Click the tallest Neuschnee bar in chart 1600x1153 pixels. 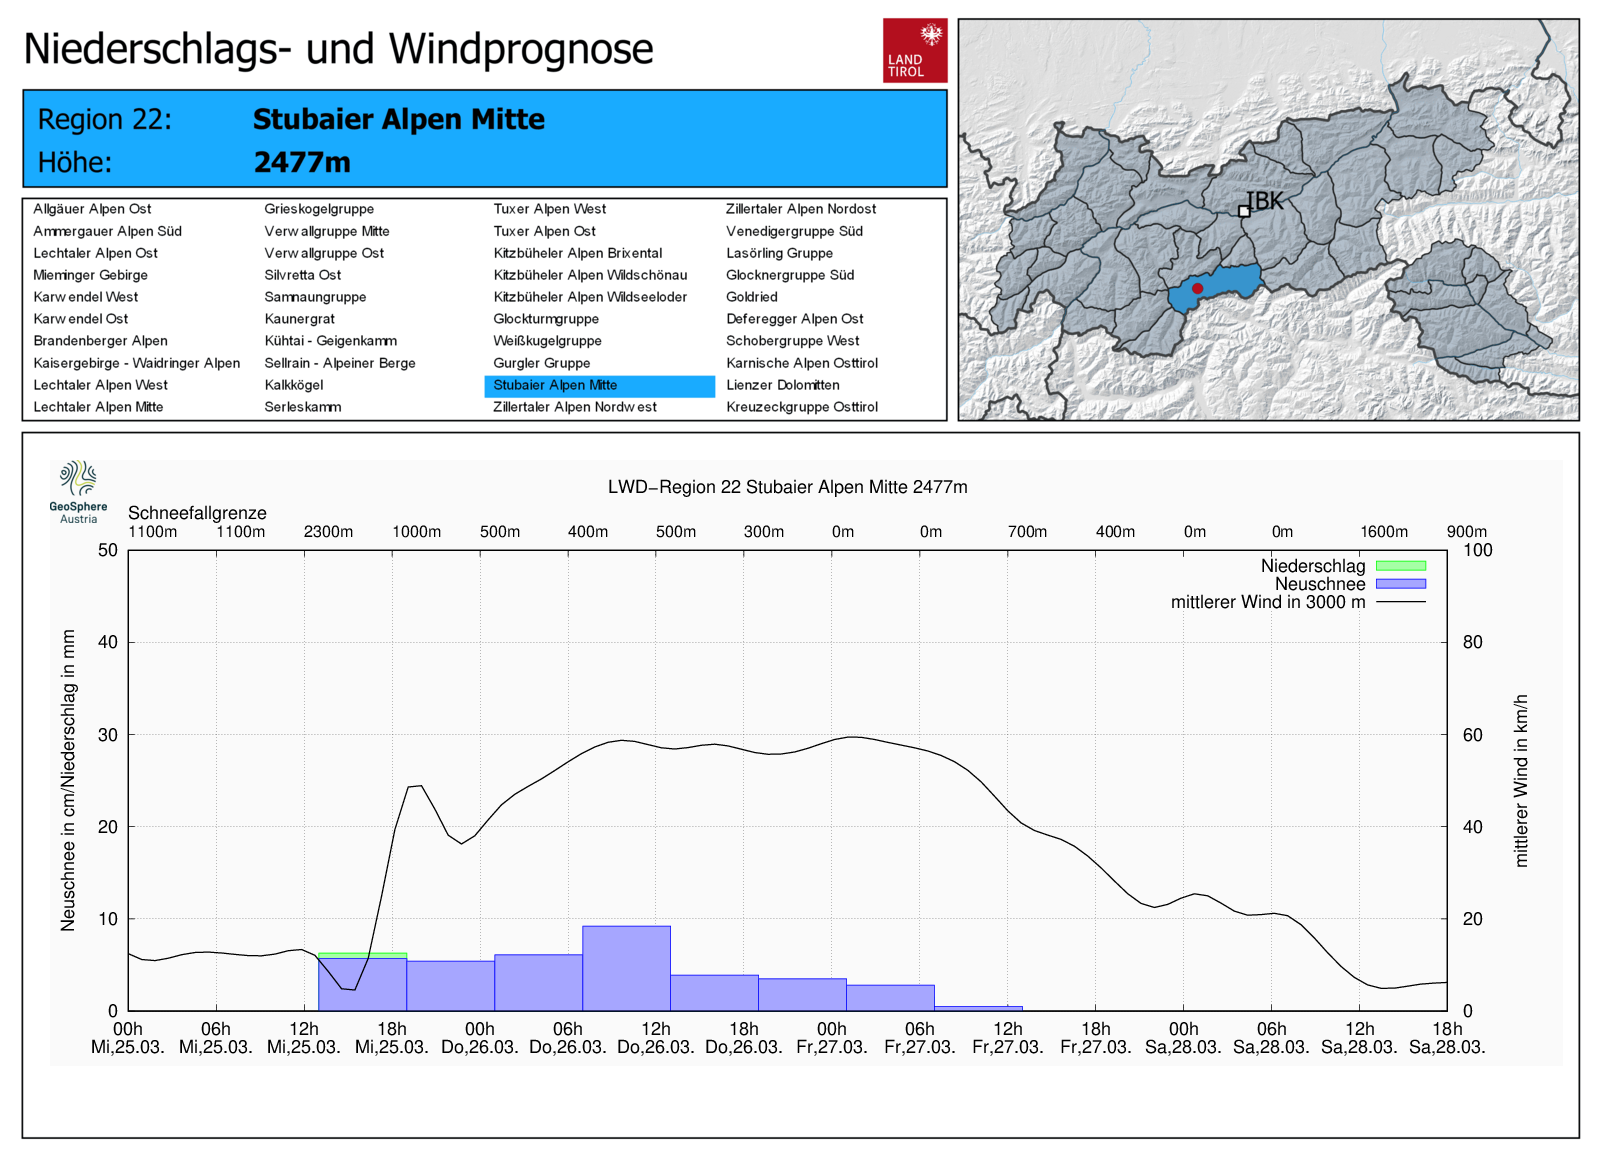click(626, 968)
